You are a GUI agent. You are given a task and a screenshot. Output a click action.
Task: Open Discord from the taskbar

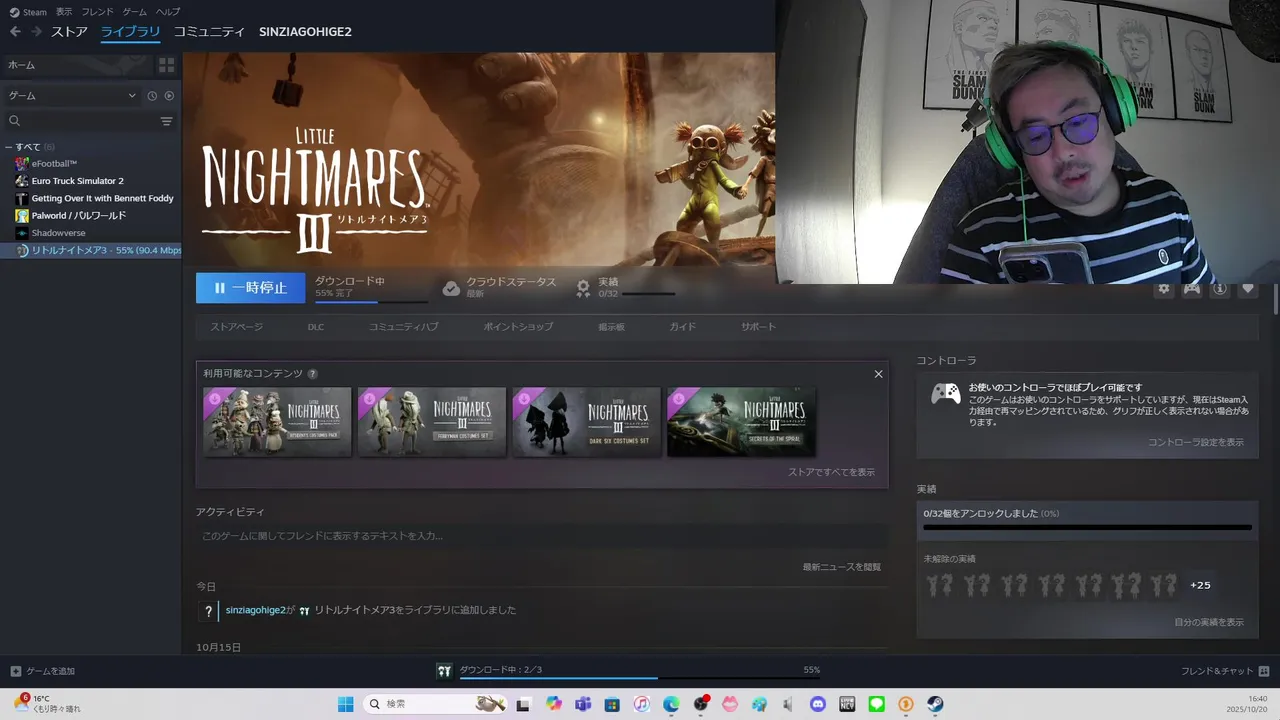click(x=818, y=704)
